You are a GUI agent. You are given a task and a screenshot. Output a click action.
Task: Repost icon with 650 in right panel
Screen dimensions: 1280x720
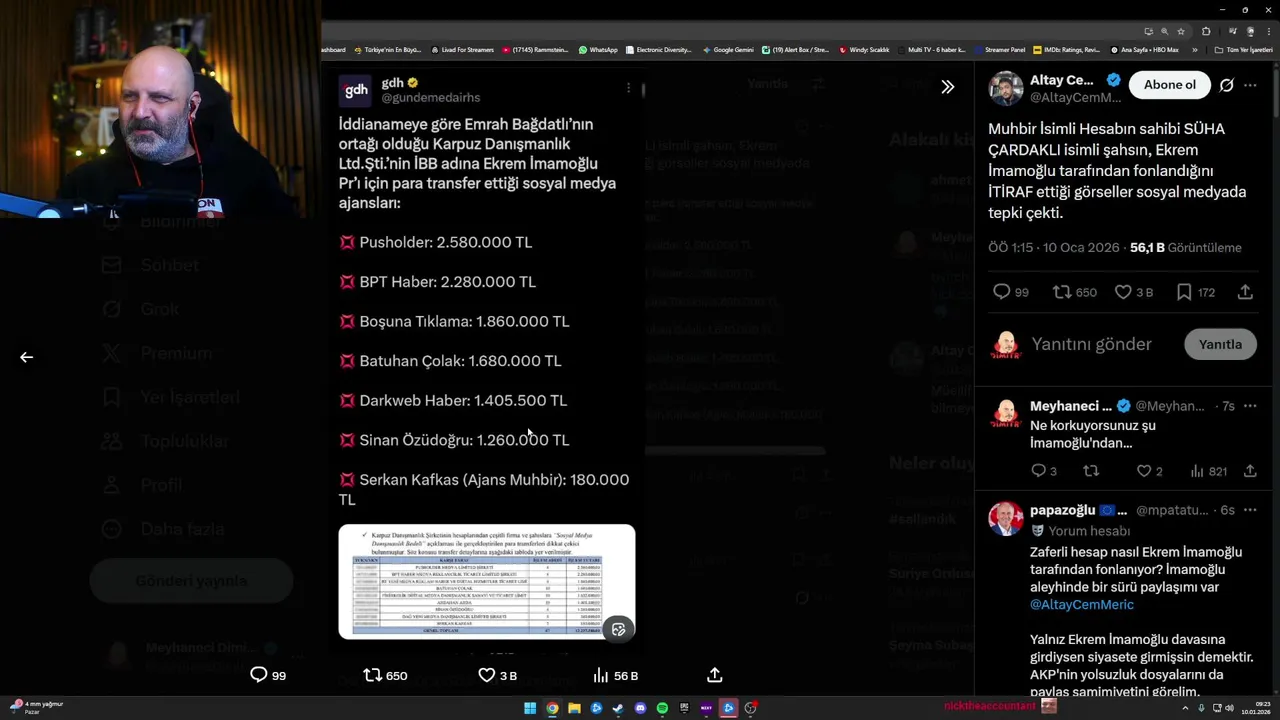click(x=1075, y=292)
